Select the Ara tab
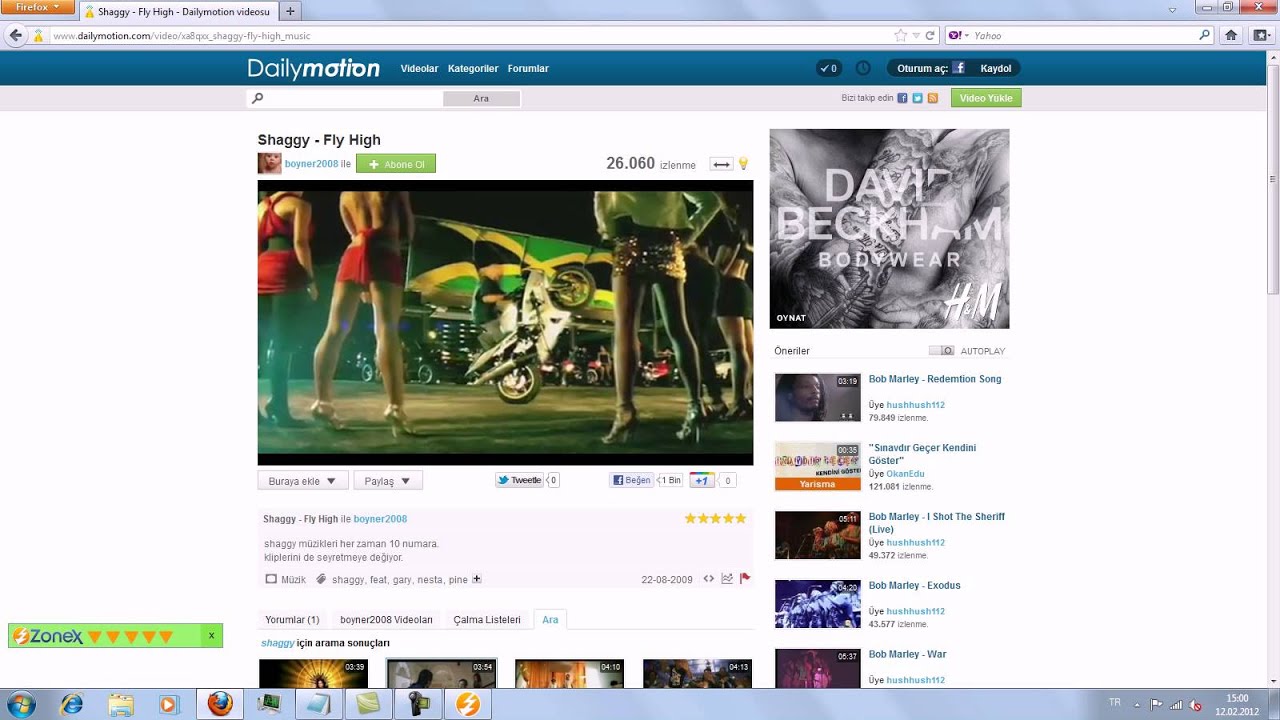 (550, 620)
